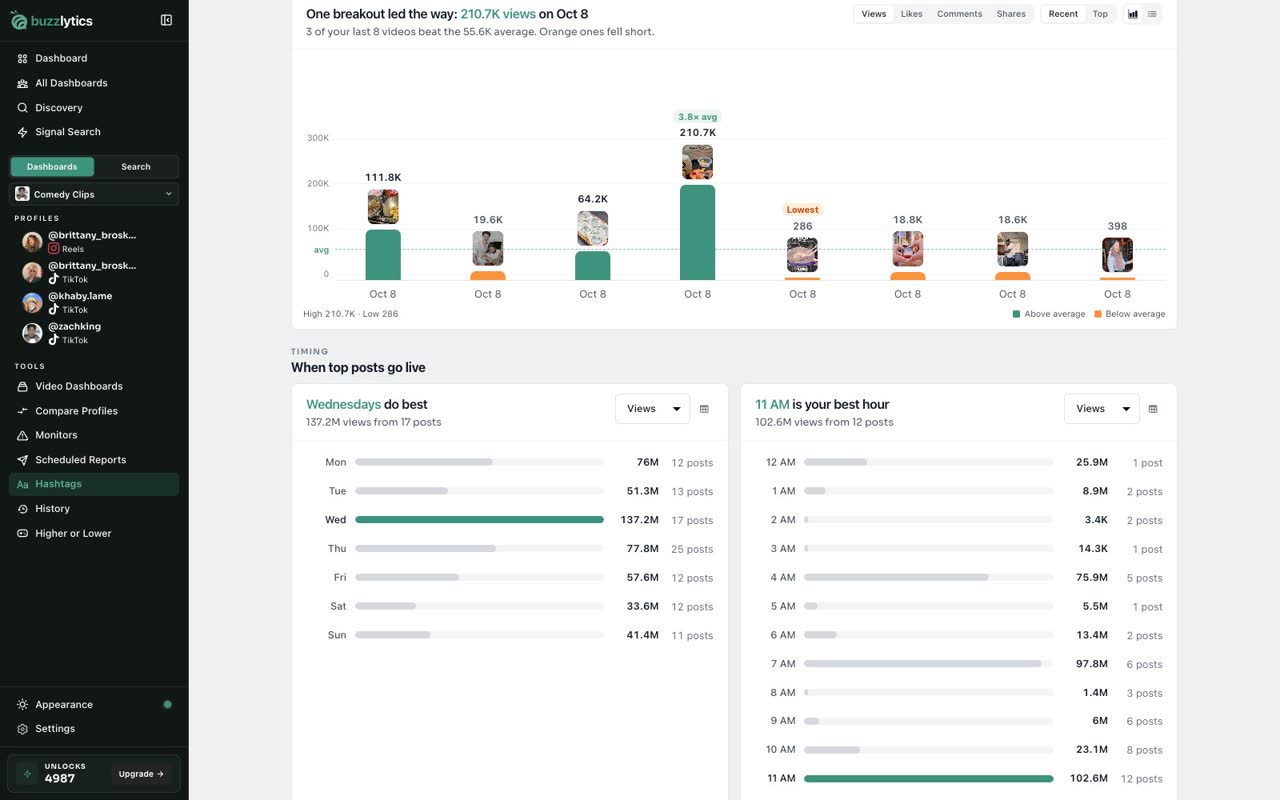Open Views dropdown in best hour card
This screenshot has height=800, width=1280.
1101,409
